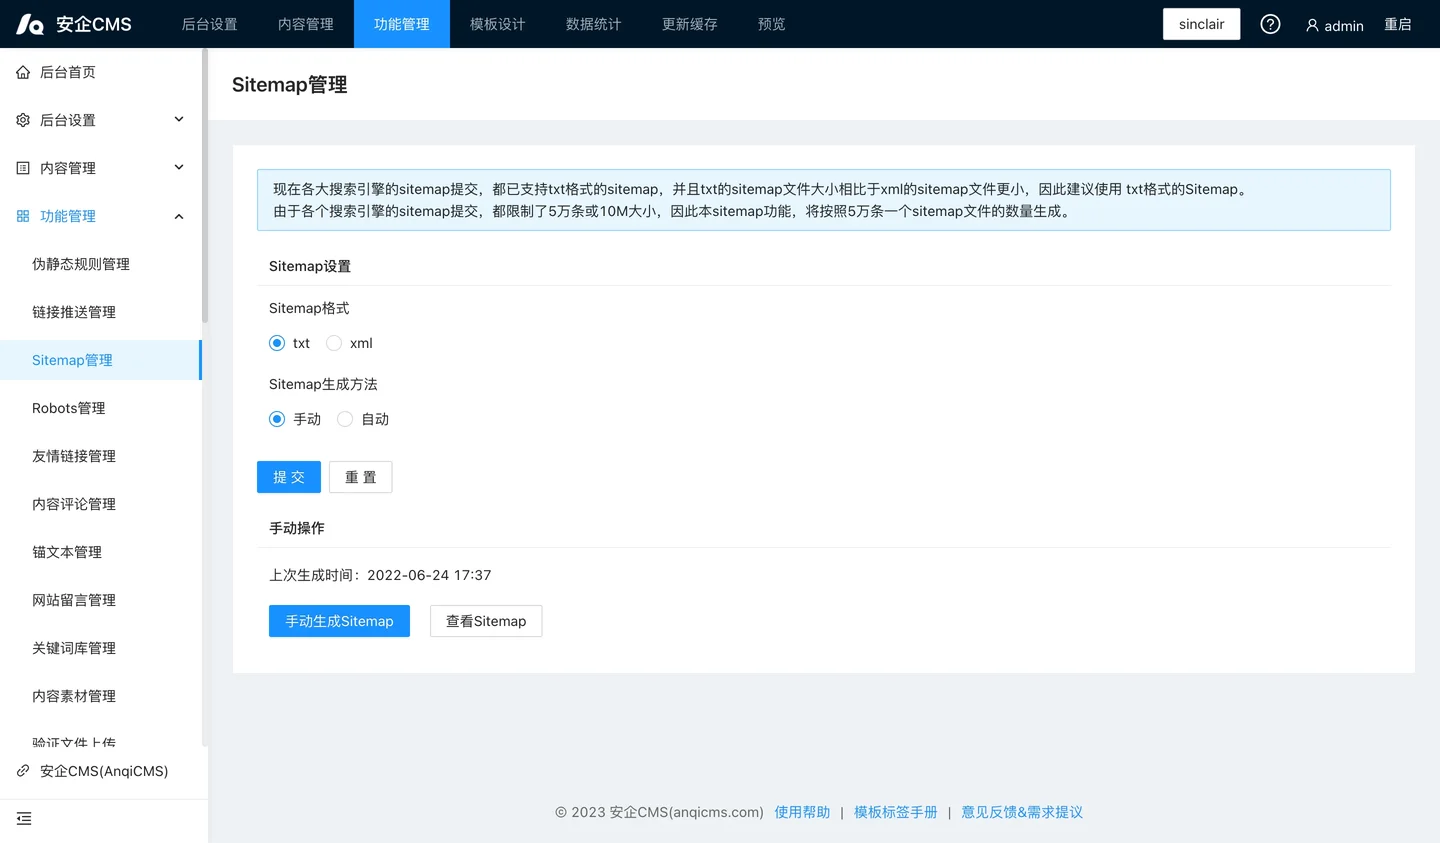
Task: Click the AnqiCMS logo icon
Action: pos(30,24)
